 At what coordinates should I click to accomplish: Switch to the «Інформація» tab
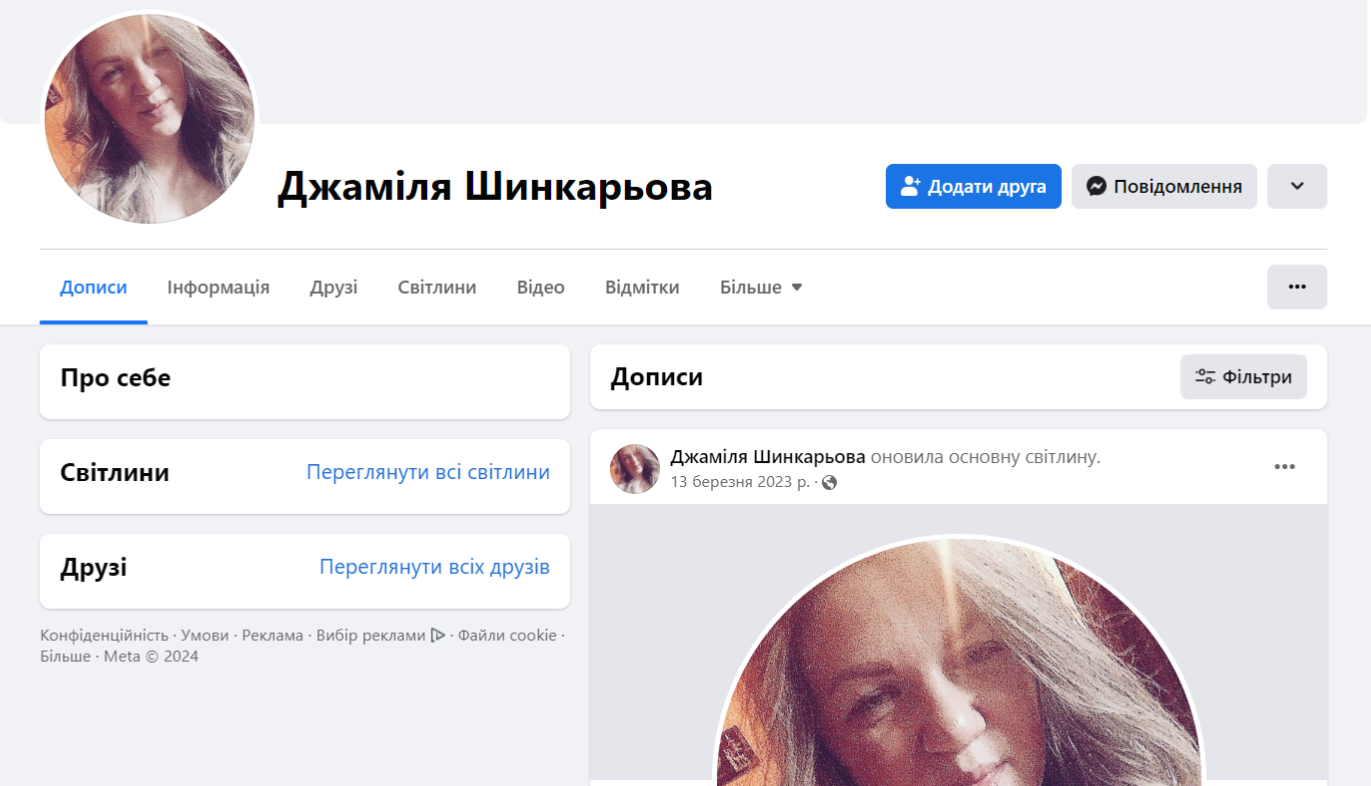tap(218, 288)
